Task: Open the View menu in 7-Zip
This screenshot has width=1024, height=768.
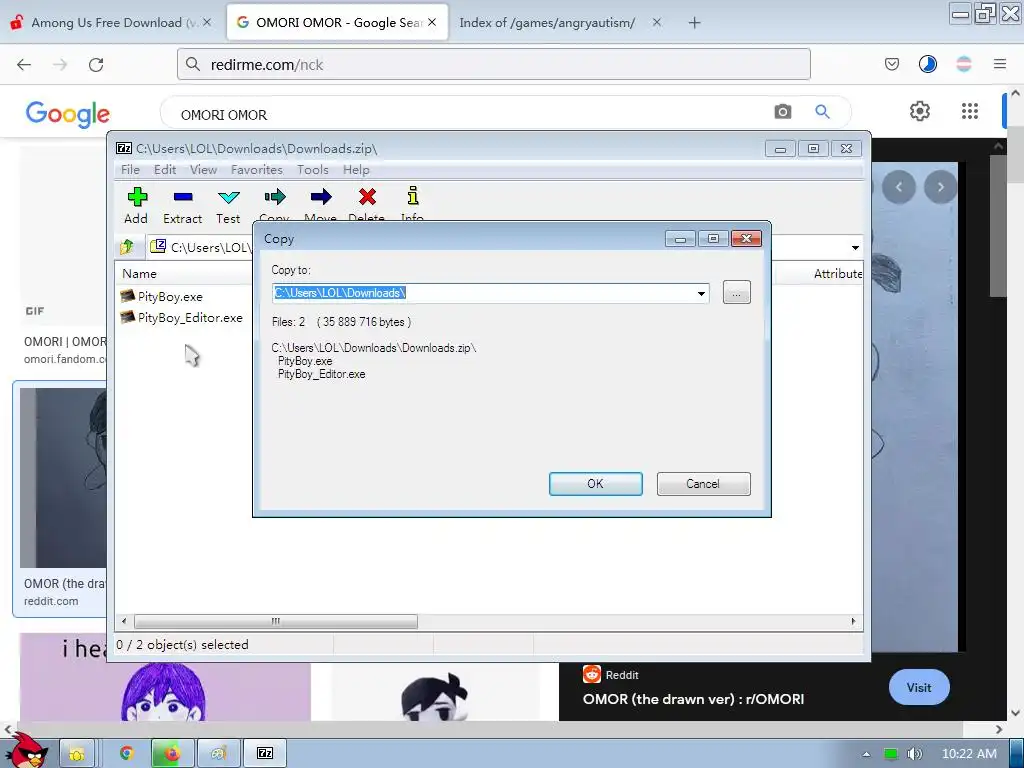Action: click(x=203, y=170)
